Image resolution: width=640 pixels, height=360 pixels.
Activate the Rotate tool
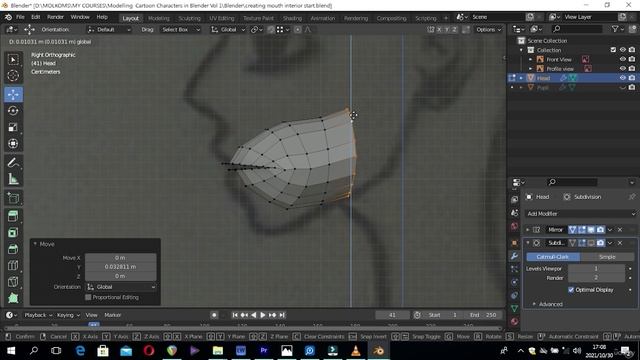(x=13, y=111)
